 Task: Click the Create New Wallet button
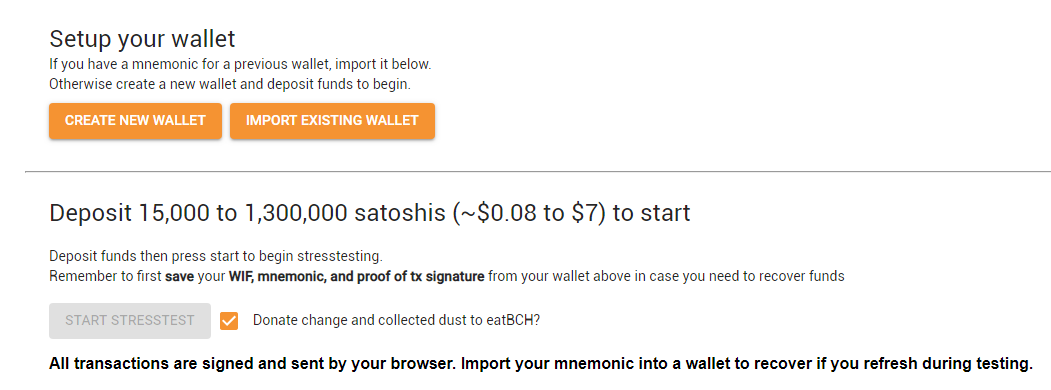coord(135,121)
